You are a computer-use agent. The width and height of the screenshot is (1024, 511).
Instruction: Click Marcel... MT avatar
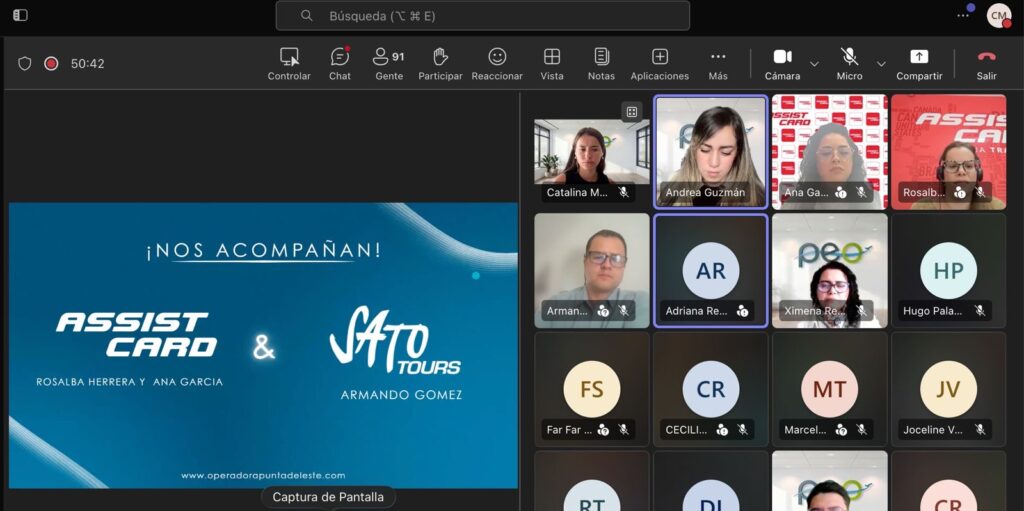click(x=829, y=389)
